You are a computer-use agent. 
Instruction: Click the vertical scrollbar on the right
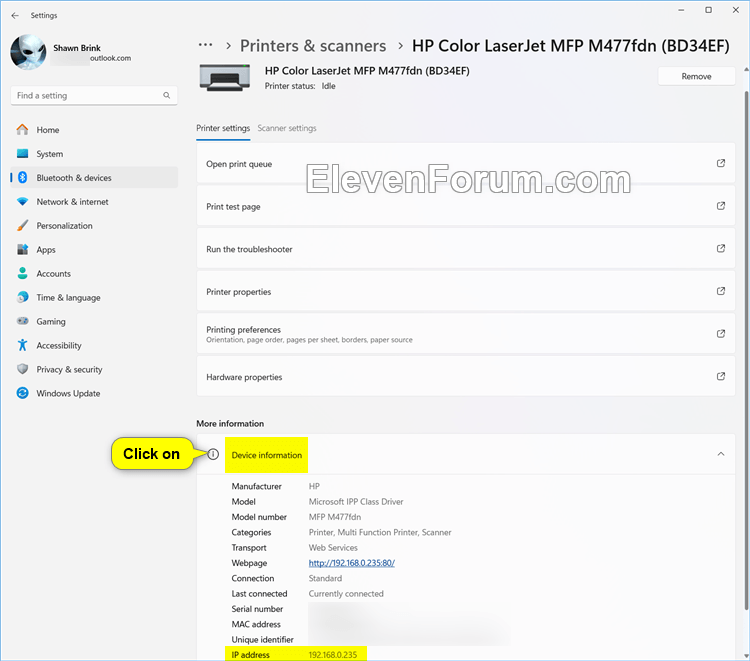pyautogui.click(x=746, y=349)
